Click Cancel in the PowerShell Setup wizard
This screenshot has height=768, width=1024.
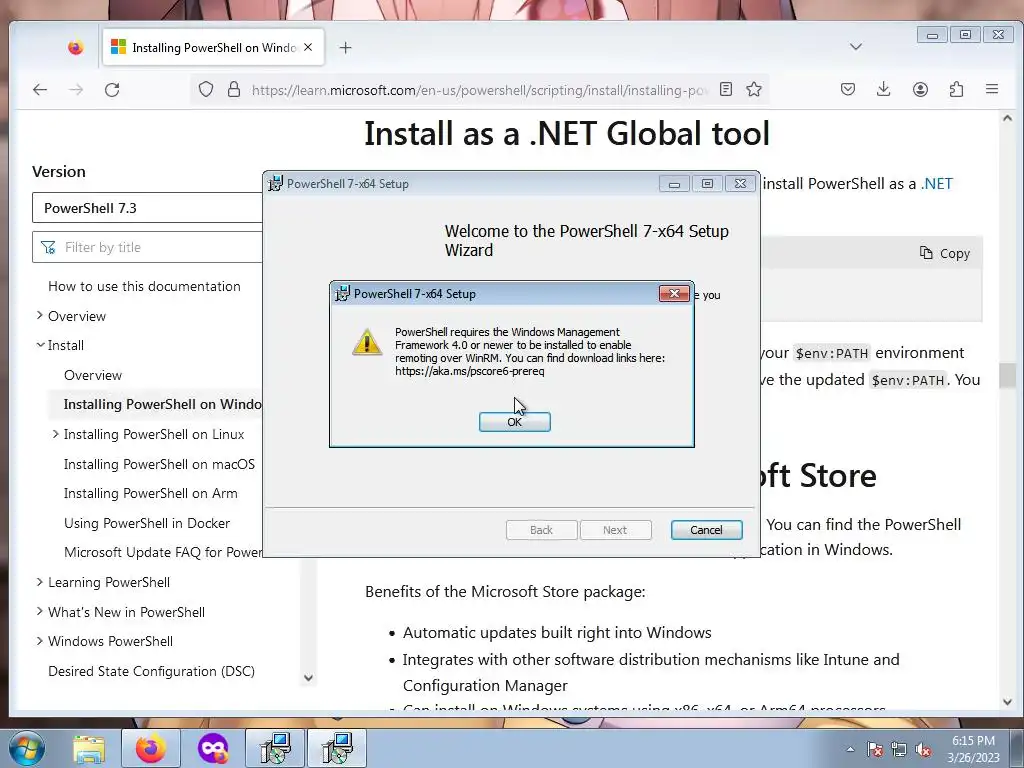pos(707,530)
